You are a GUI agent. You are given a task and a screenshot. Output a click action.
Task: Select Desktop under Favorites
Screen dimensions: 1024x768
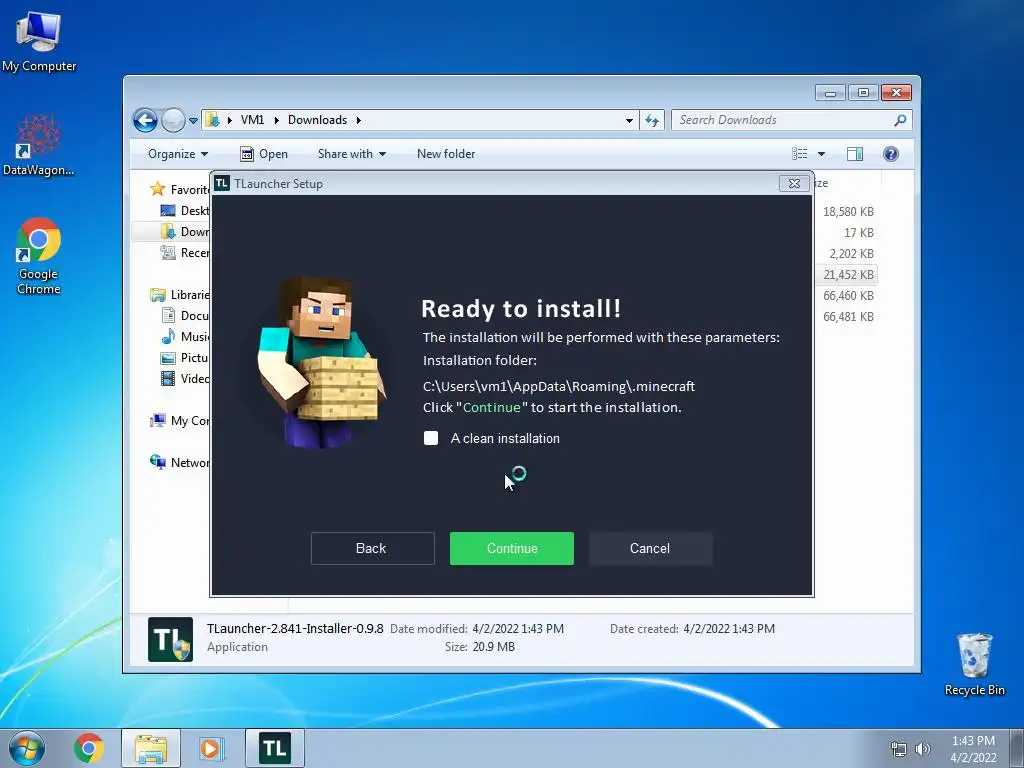tap(185, 210)
